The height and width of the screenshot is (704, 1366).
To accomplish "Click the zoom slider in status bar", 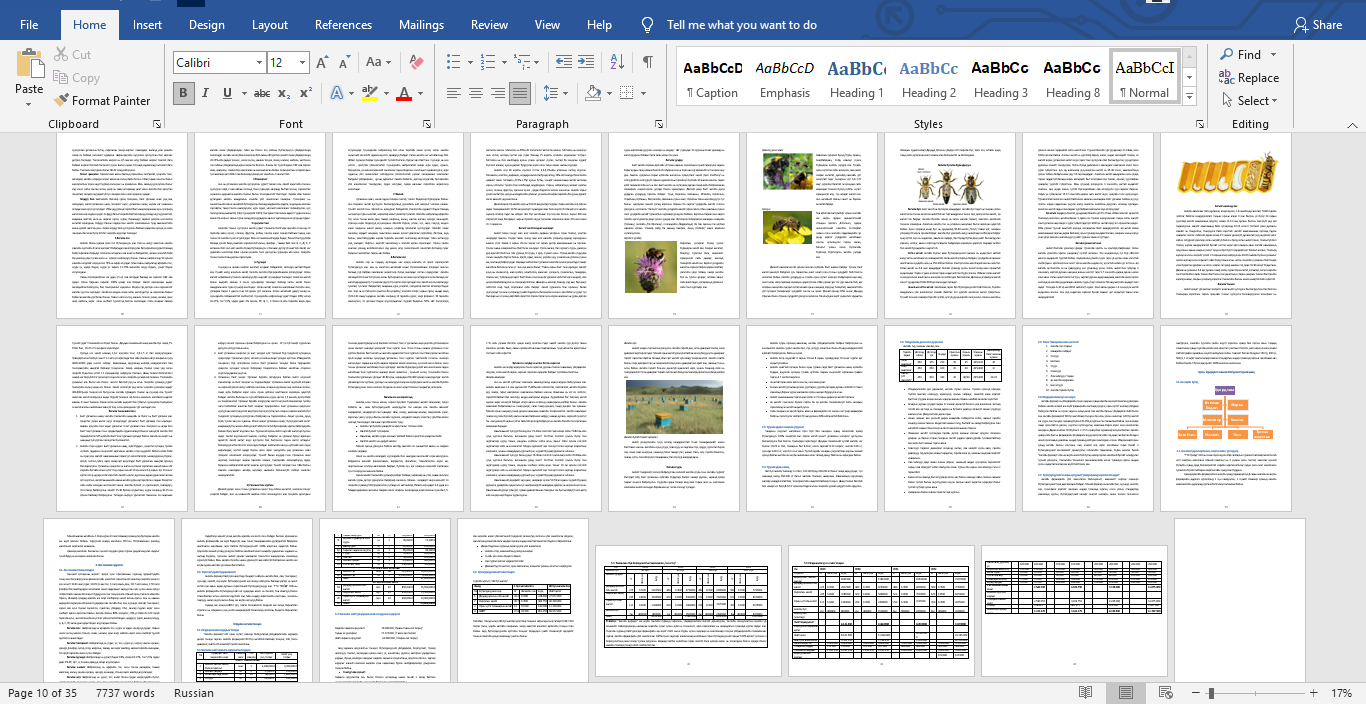I will click(1211, 693).
